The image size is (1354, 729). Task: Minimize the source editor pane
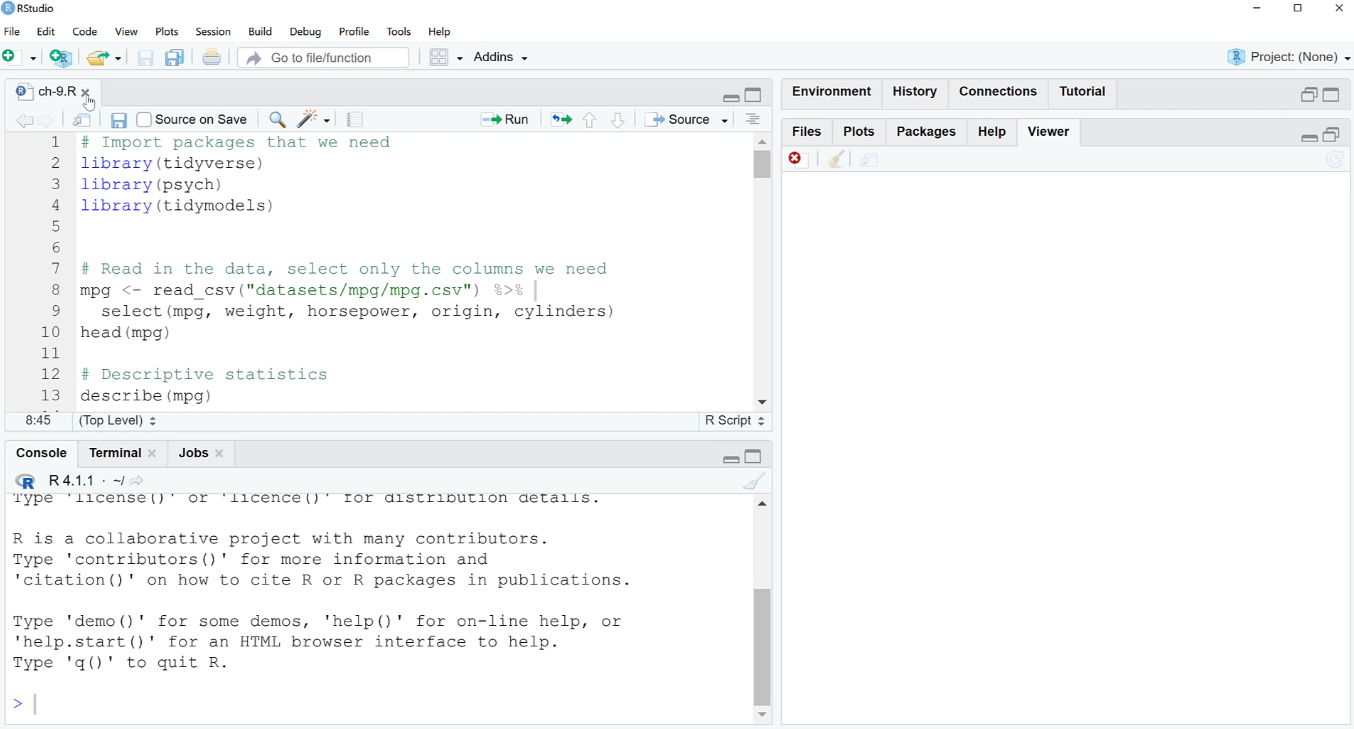[x=731, y=98]
